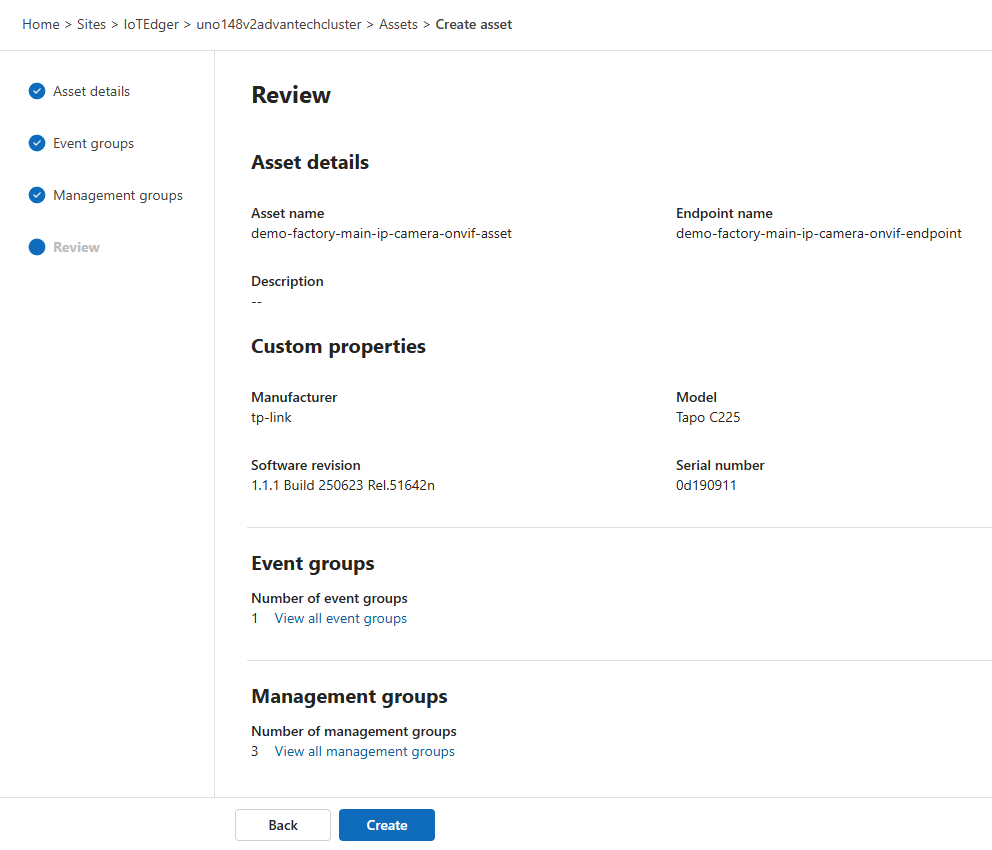Click the blue circle icon beside Review
992x850 pixels.
coord(37,247)
